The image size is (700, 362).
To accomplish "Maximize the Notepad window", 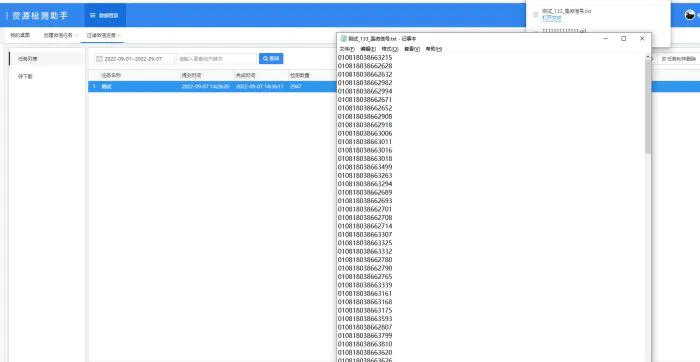I will click(x=624, y=39).
